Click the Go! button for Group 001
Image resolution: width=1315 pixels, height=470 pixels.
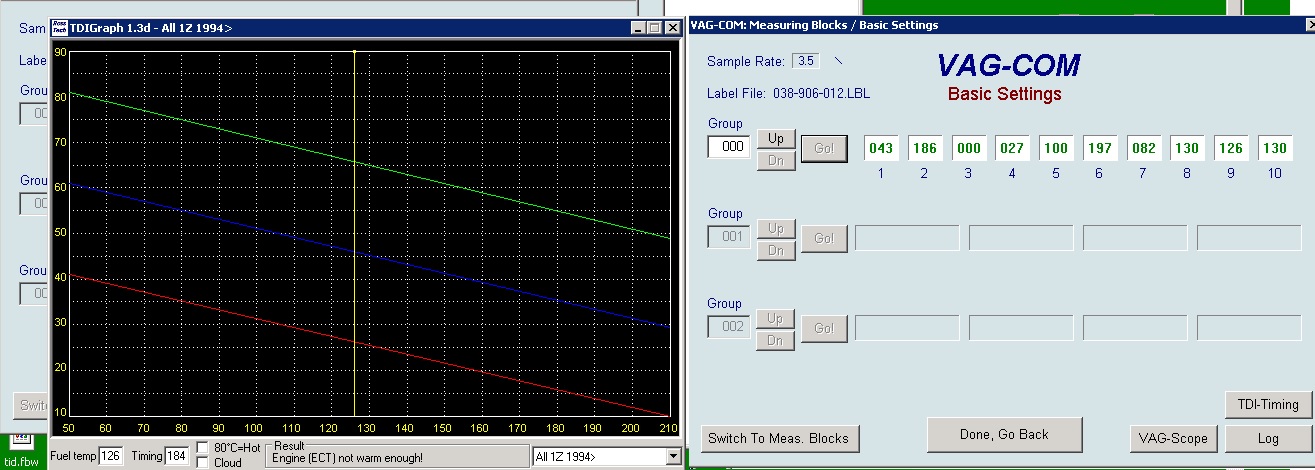tap(824, 238)
